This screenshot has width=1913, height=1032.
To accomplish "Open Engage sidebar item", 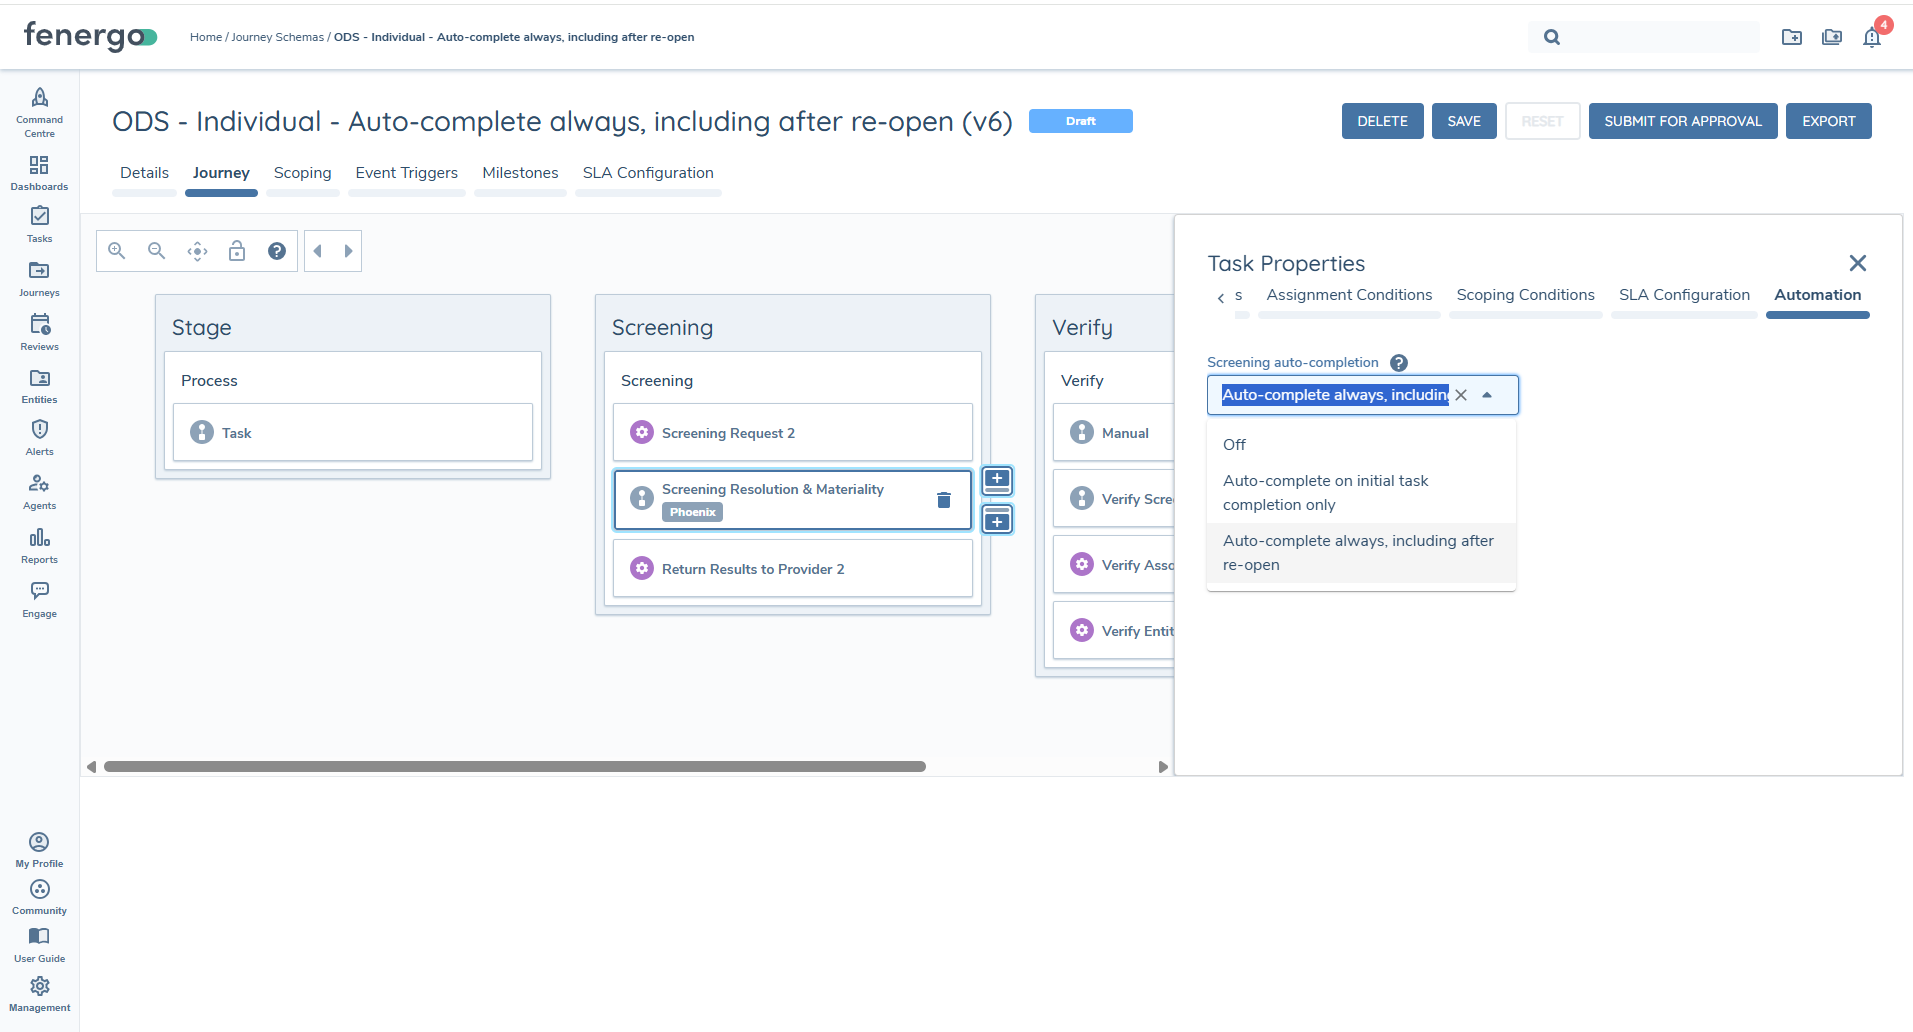I will pos(39,600).
